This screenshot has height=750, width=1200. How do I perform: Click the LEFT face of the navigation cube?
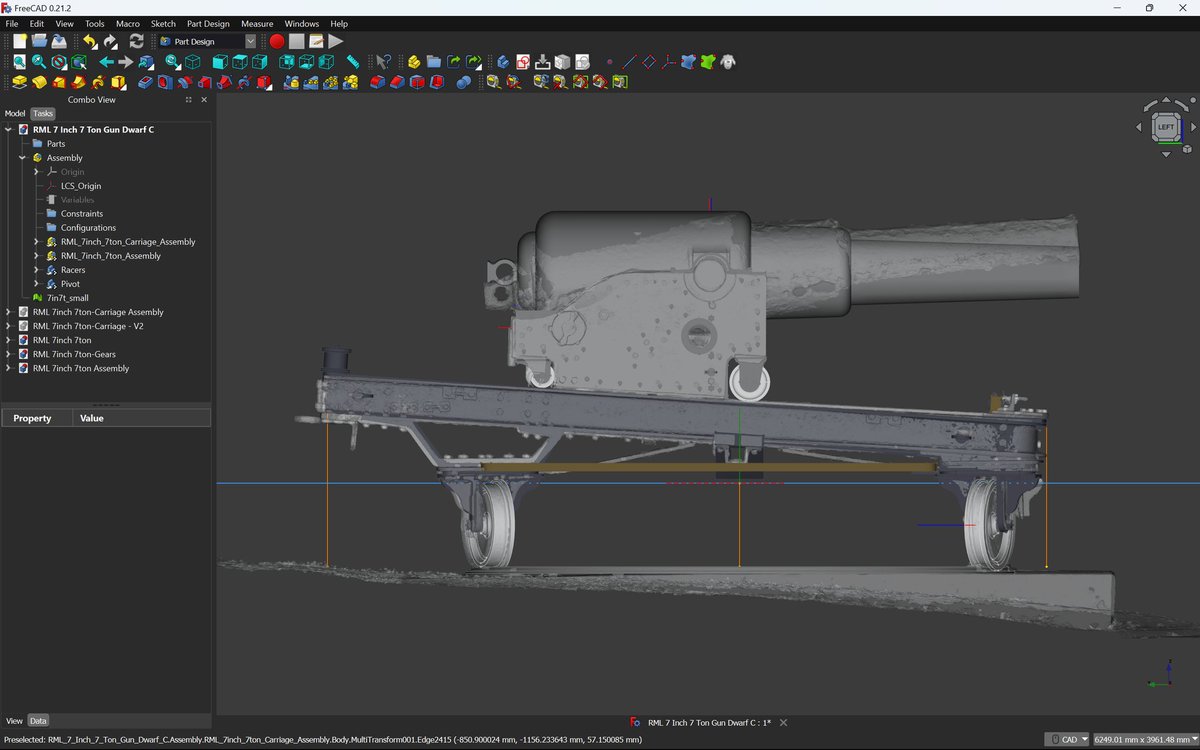[x=1166, y=127]
